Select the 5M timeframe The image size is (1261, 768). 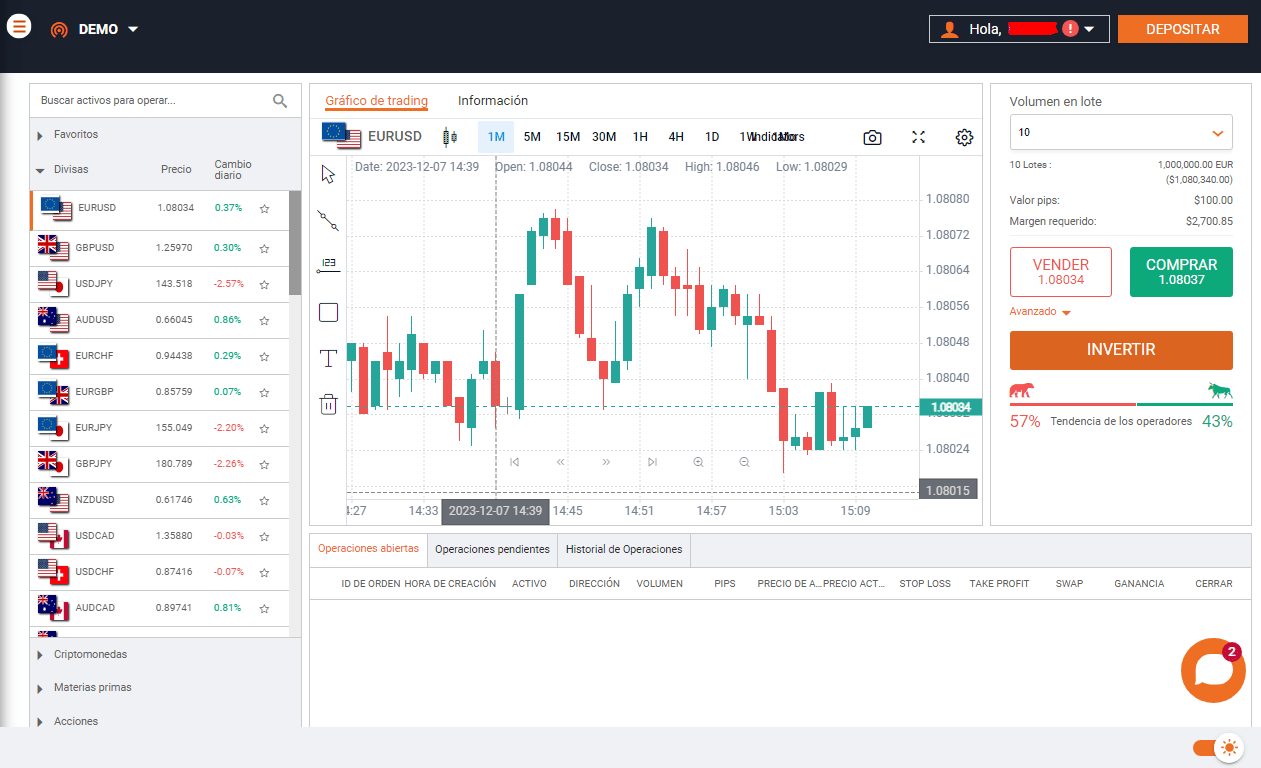pyautogui.click(x=532, y=137)
